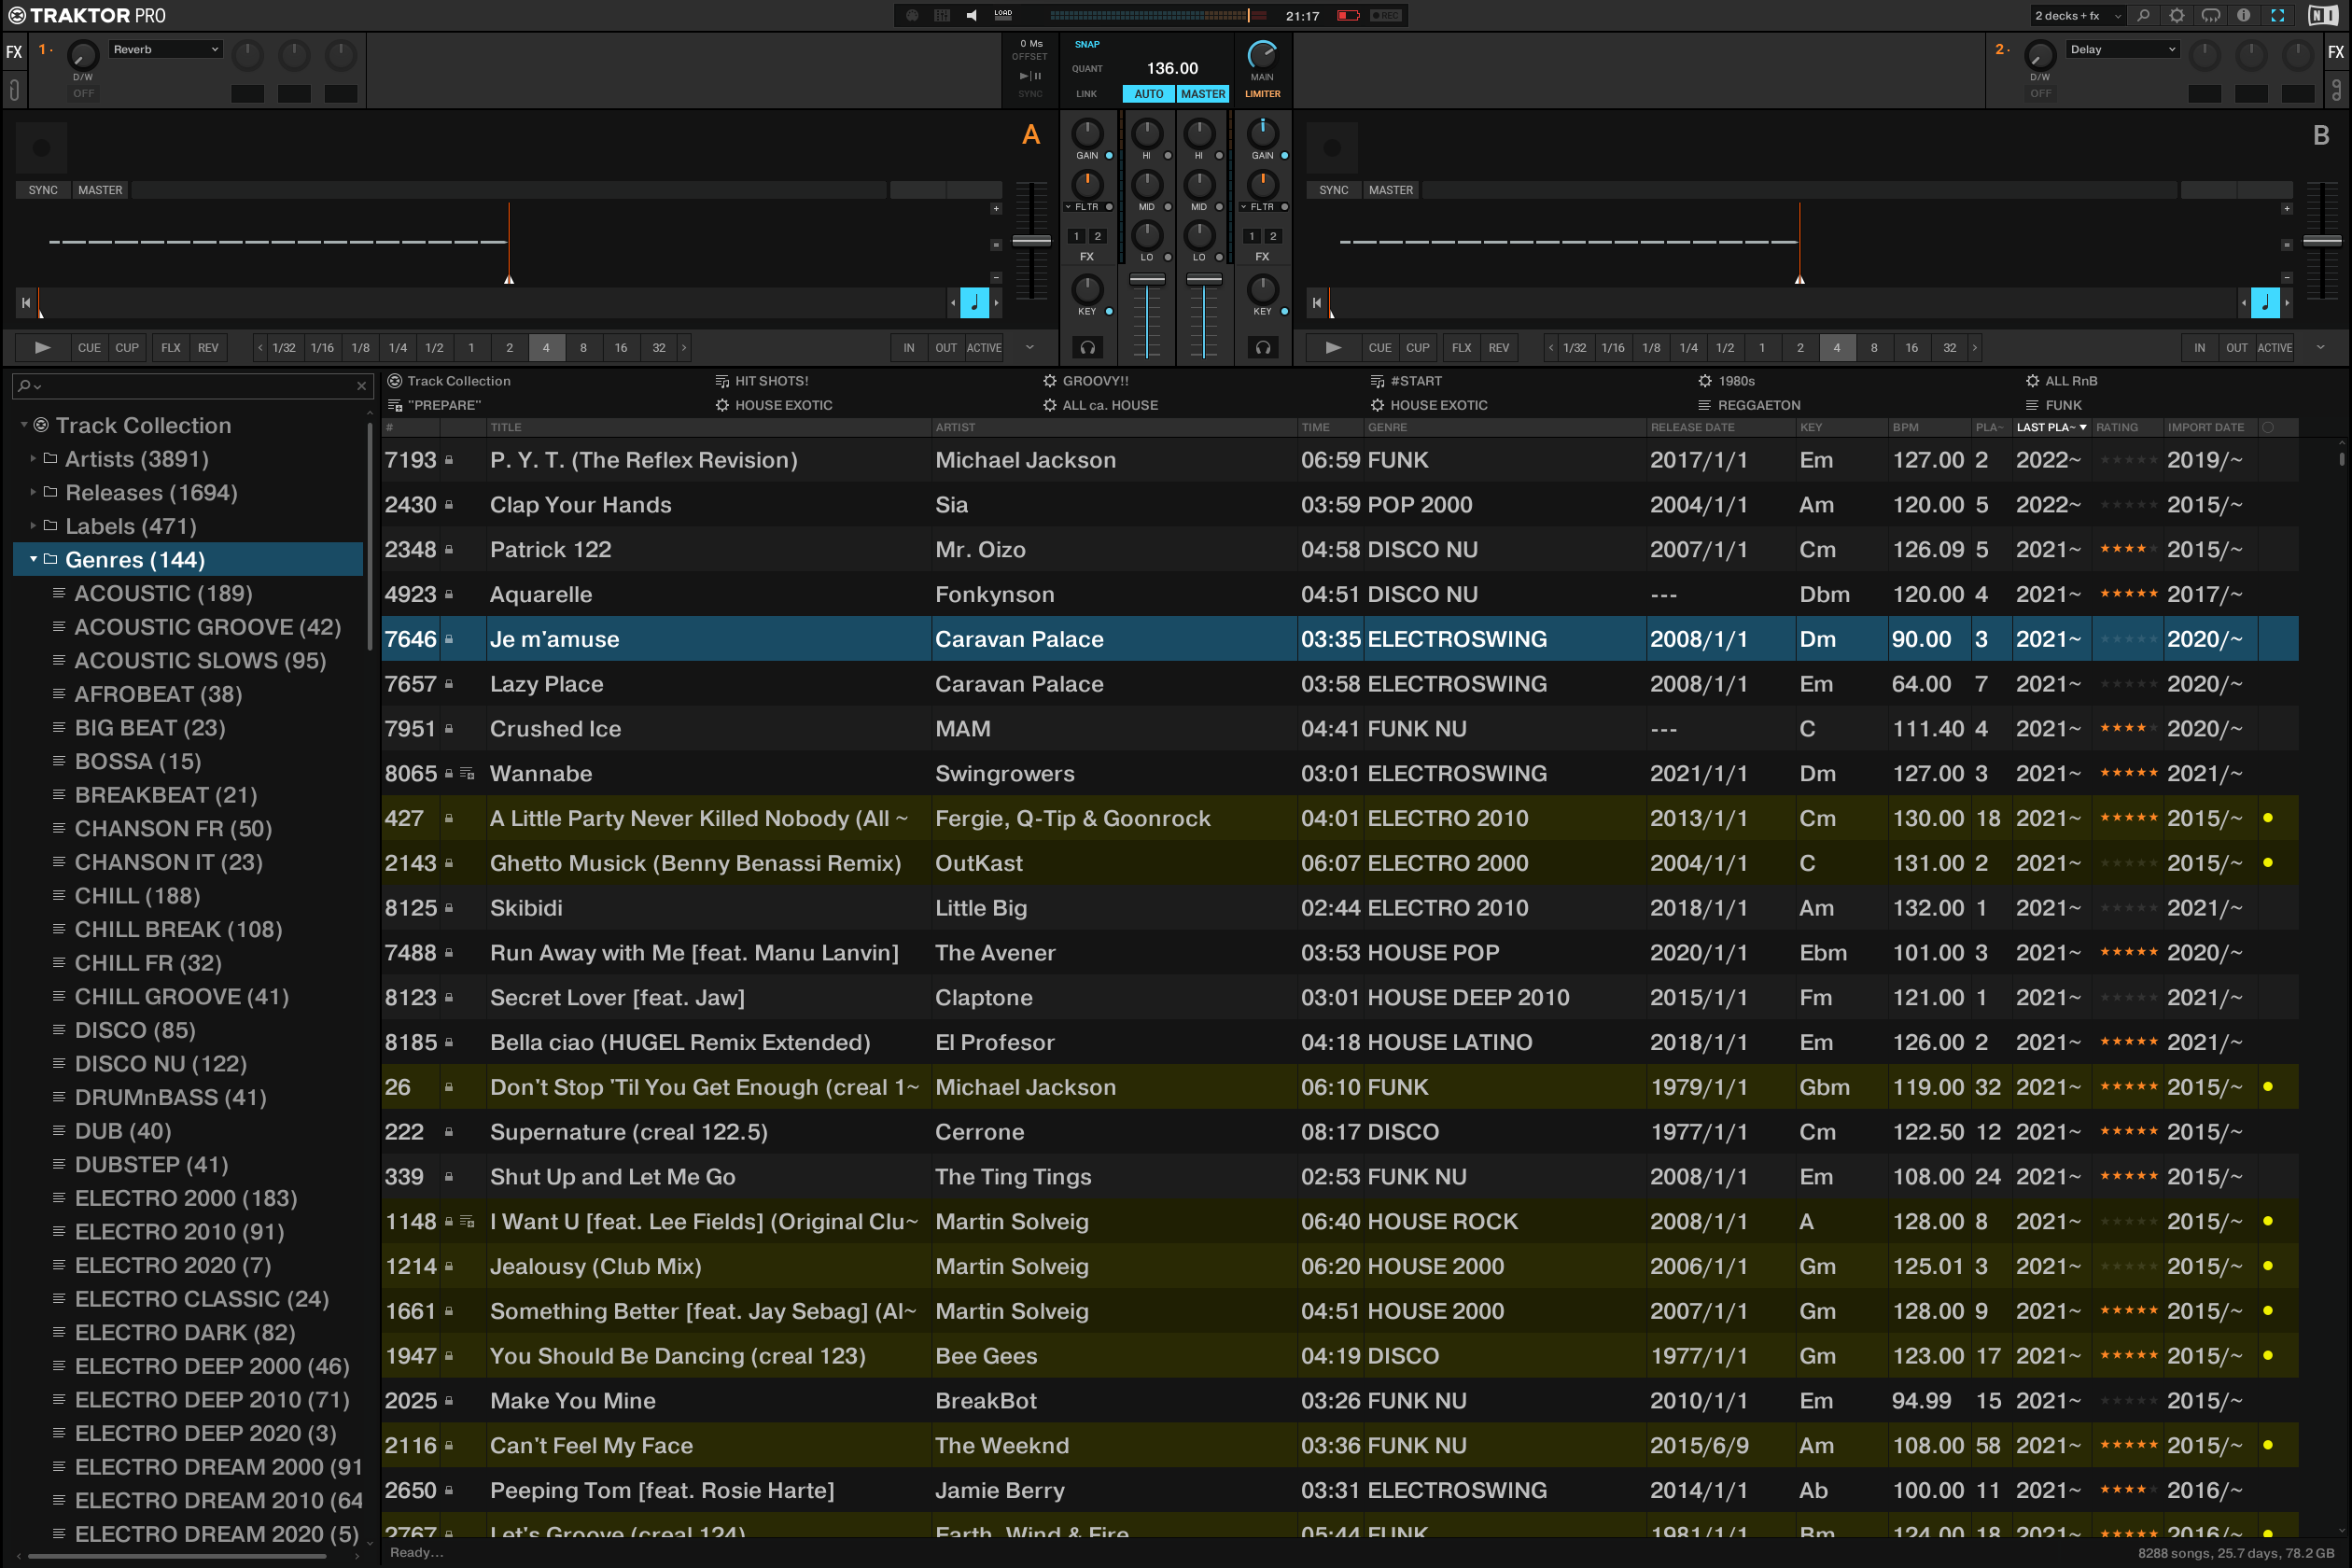Expand the Artists (3891) folder

[33, 459]
